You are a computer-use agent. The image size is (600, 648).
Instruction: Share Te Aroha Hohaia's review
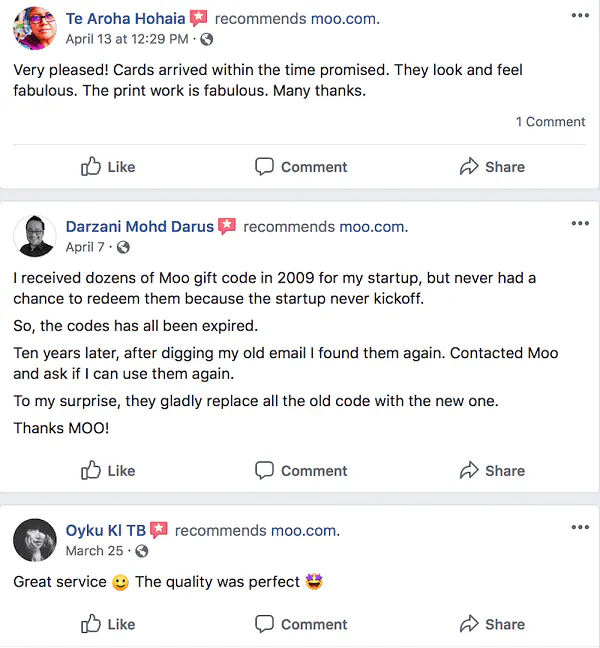pos(492,167)
